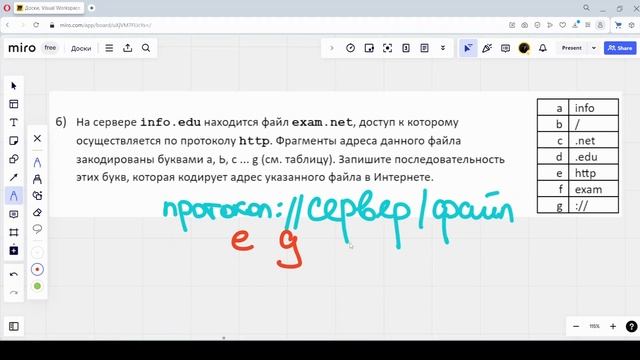The width and height of the screenshot is (640, 360).
Task: Reload the page in browser
Action: click(x=36, y=25)
